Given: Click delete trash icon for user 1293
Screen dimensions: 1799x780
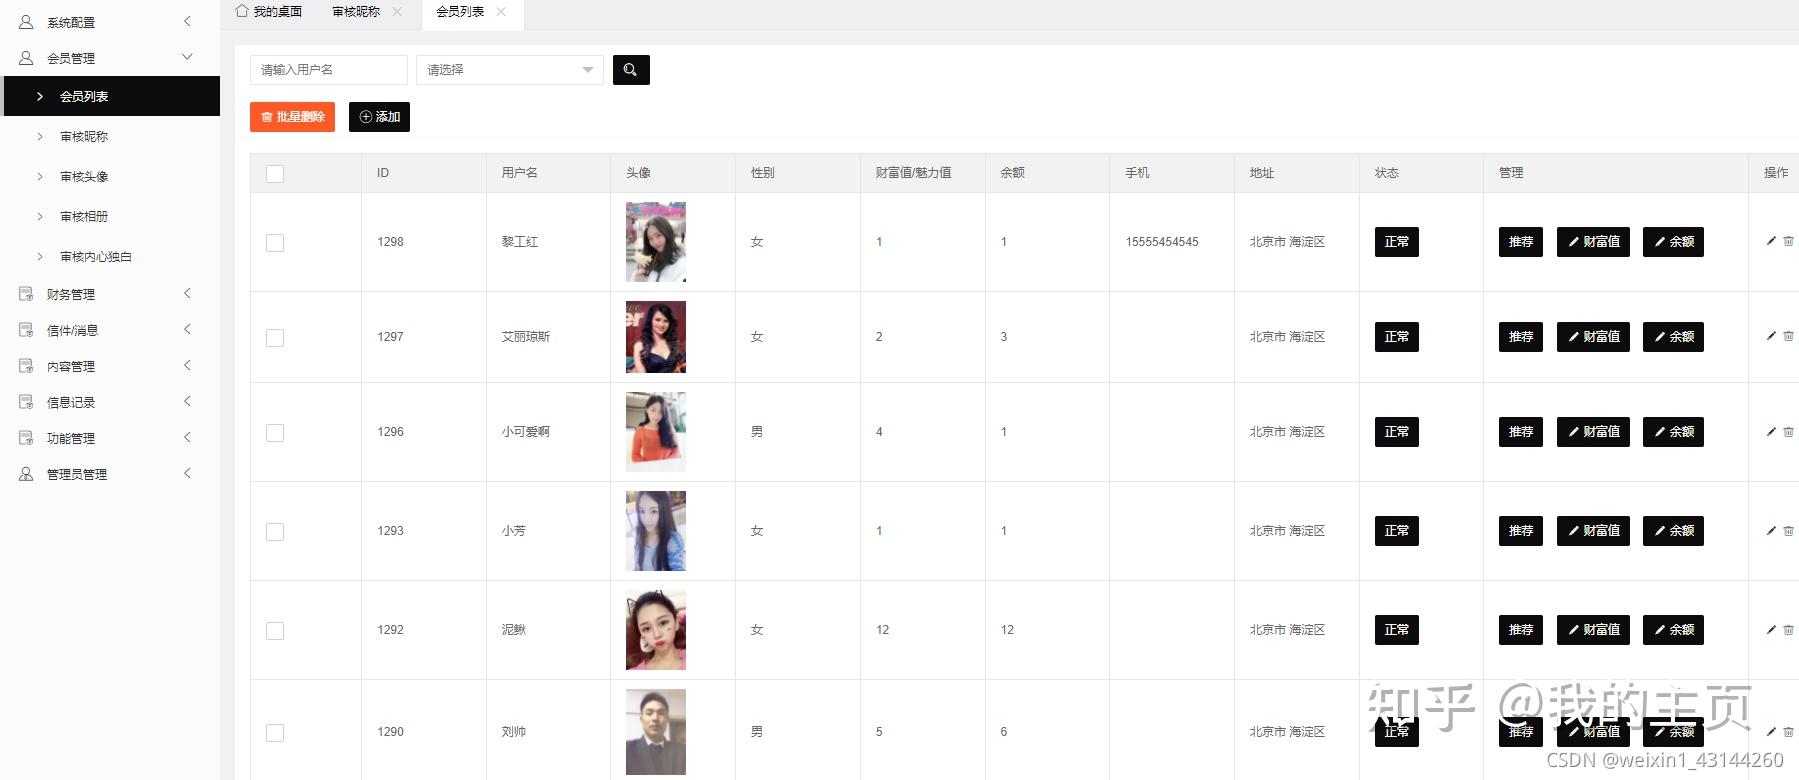Looking at the screenshot, I should (1788, 530).
